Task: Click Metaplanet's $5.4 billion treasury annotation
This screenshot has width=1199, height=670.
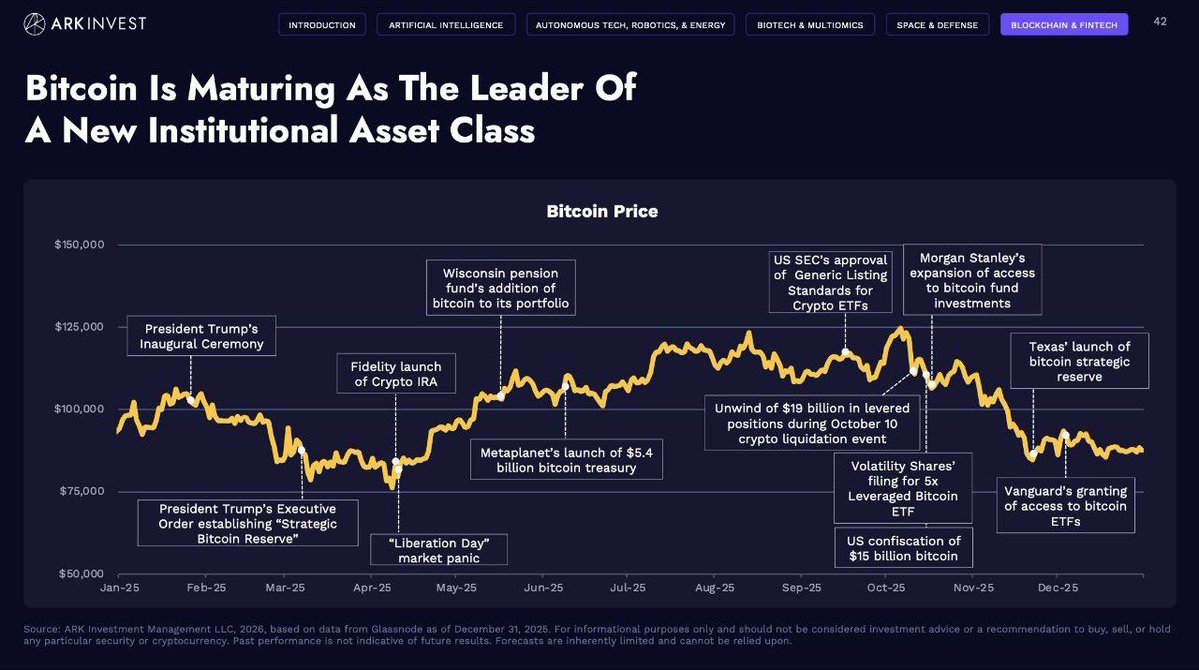Action: coord(566,460)
